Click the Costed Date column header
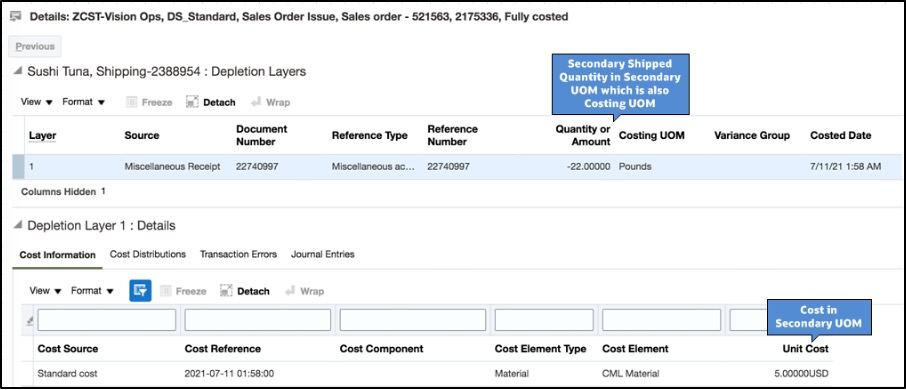906x390 pixels. click(x=841, y=135)
